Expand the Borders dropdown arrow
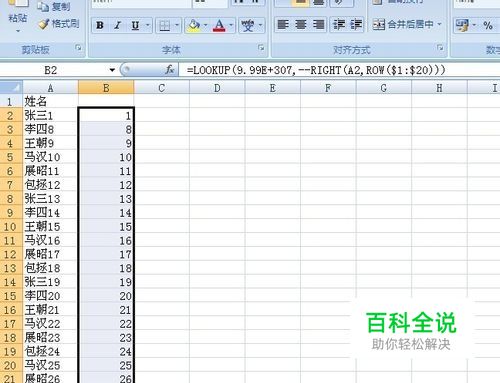 click(x=177, y=25)
